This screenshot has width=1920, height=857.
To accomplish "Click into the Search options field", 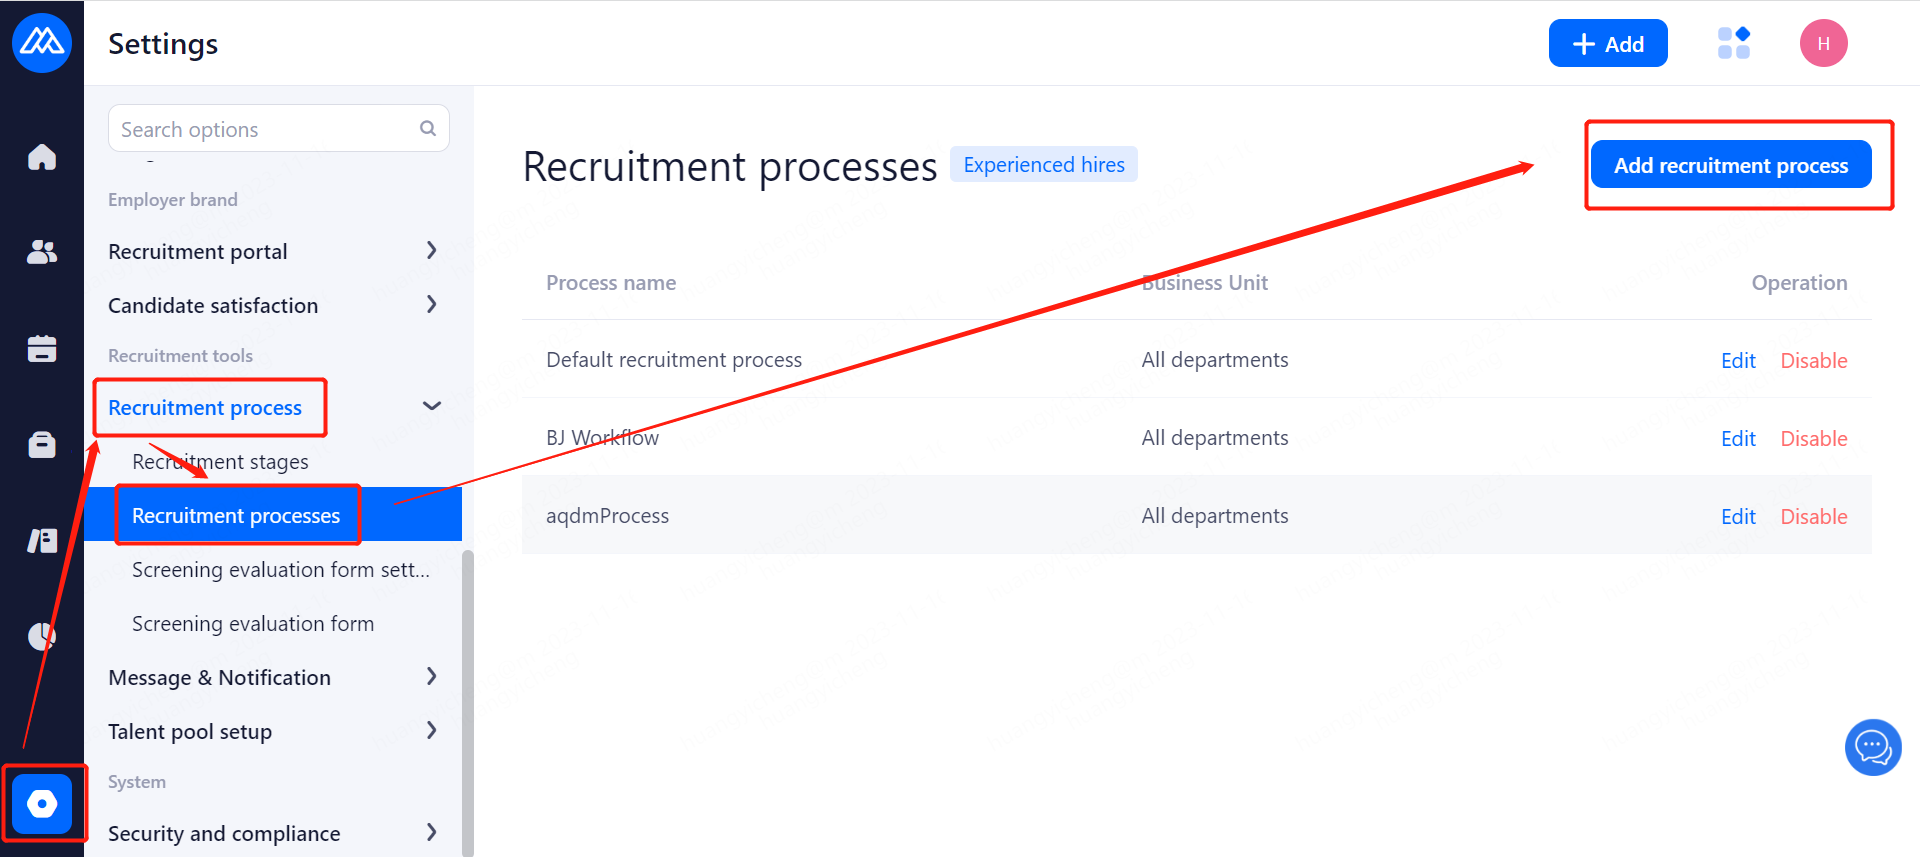I will pos(265,129).
